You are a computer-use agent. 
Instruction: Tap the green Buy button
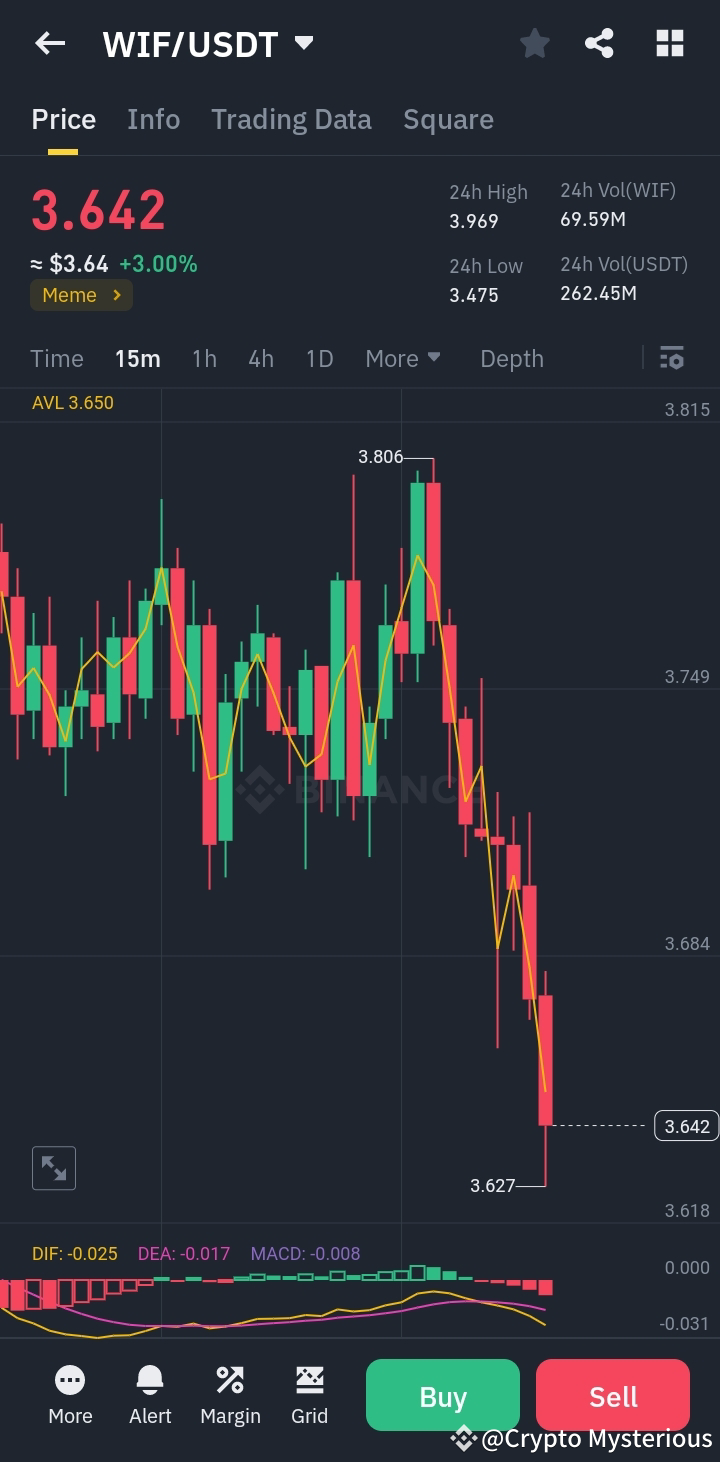pyautogui.click(x=442, y=1395)
